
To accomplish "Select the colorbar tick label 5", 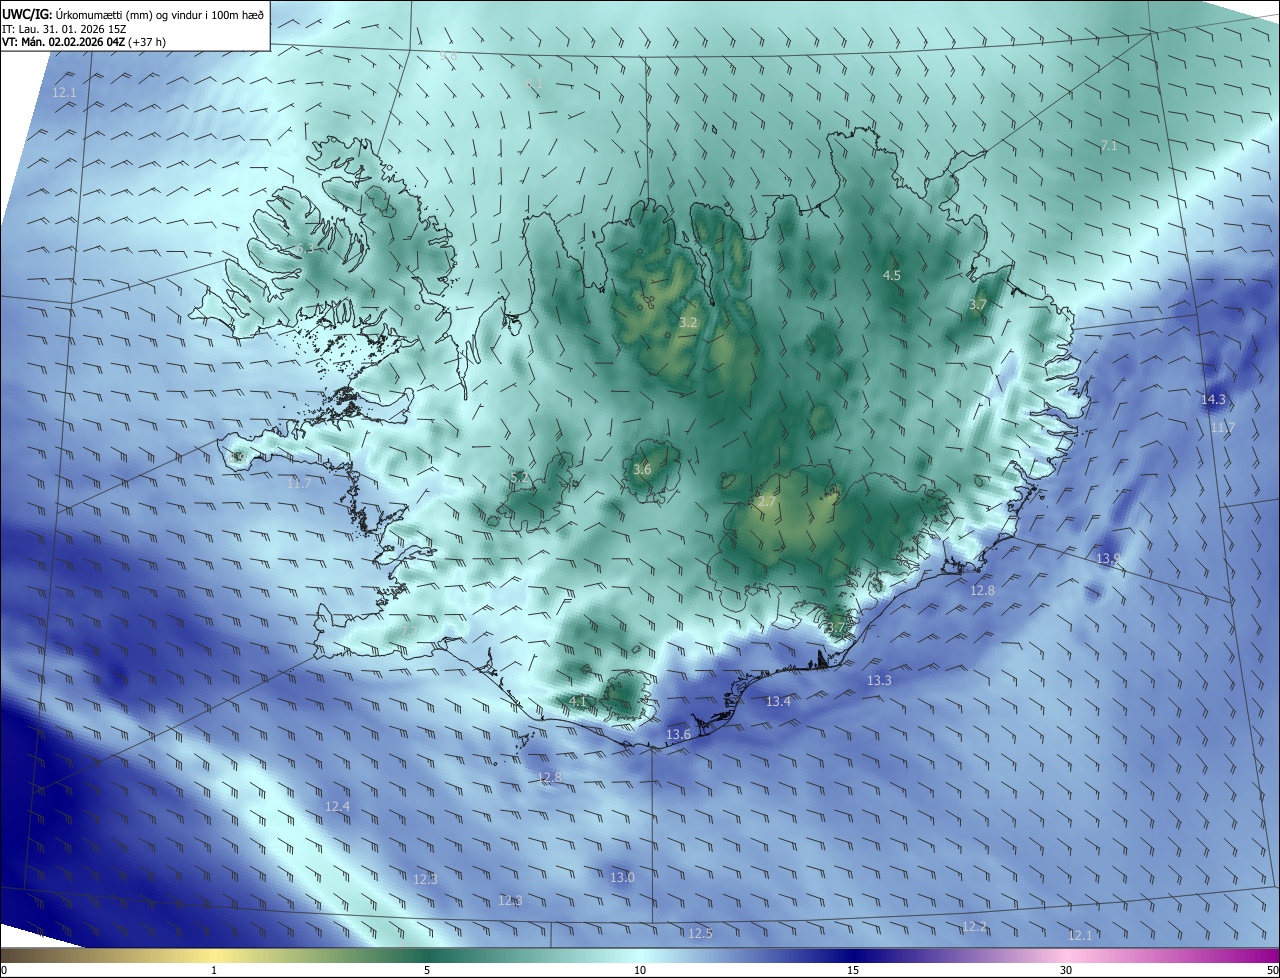I will click(427, 971).
